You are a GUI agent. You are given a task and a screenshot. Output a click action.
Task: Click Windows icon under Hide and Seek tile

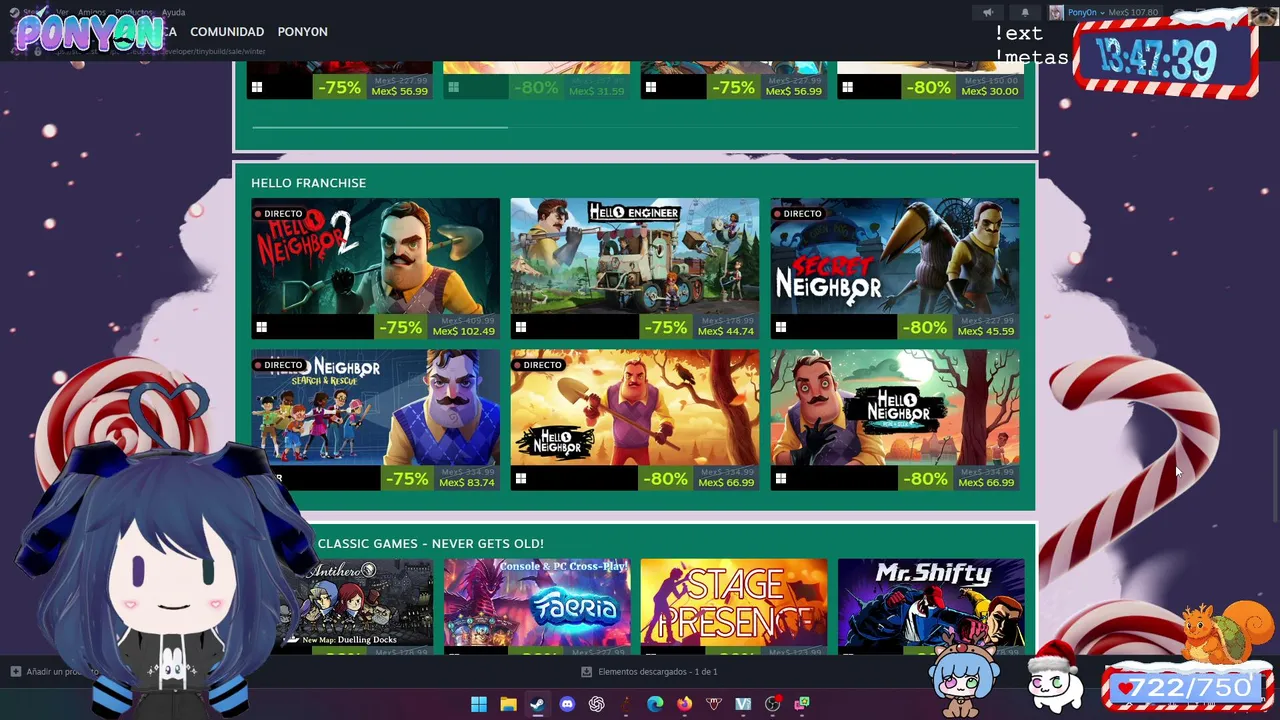(781, 479)
